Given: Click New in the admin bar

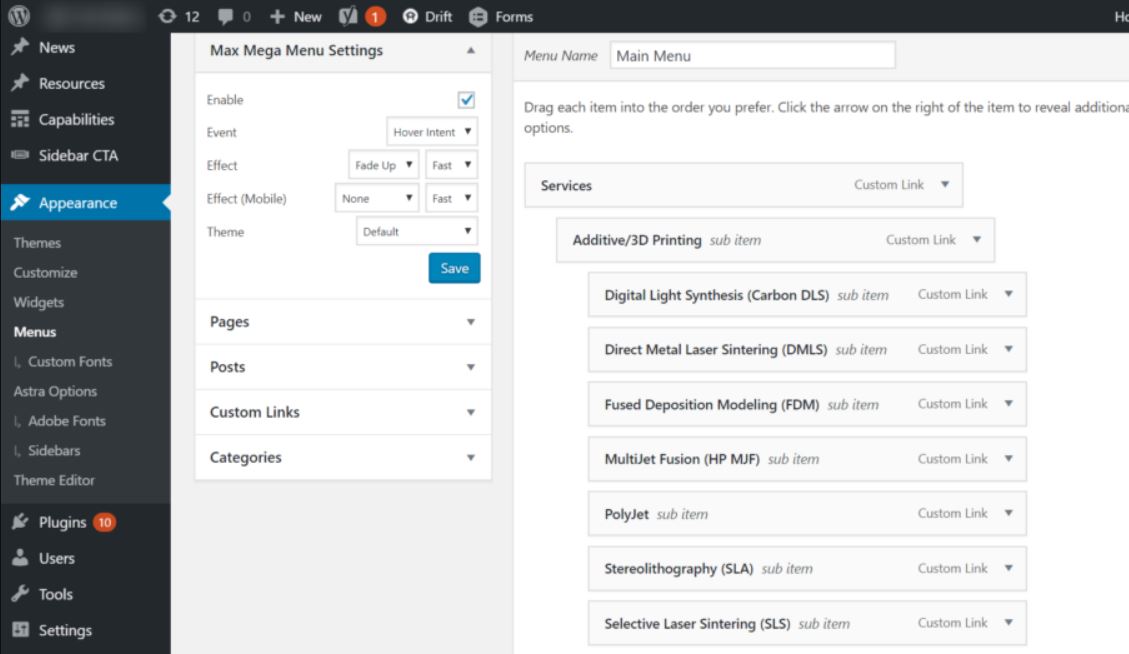Looking at the screenshot, I should (x=307, y=17).
